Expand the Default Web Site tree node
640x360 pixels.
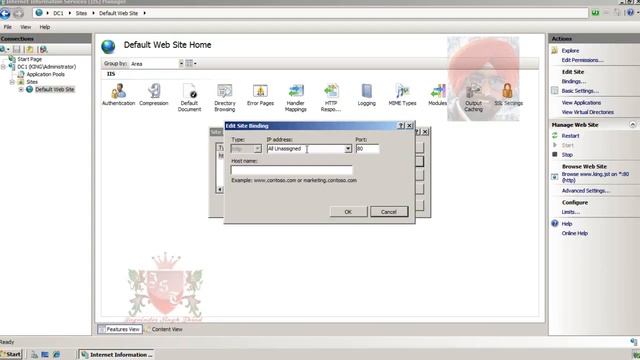tap(21, 89)
